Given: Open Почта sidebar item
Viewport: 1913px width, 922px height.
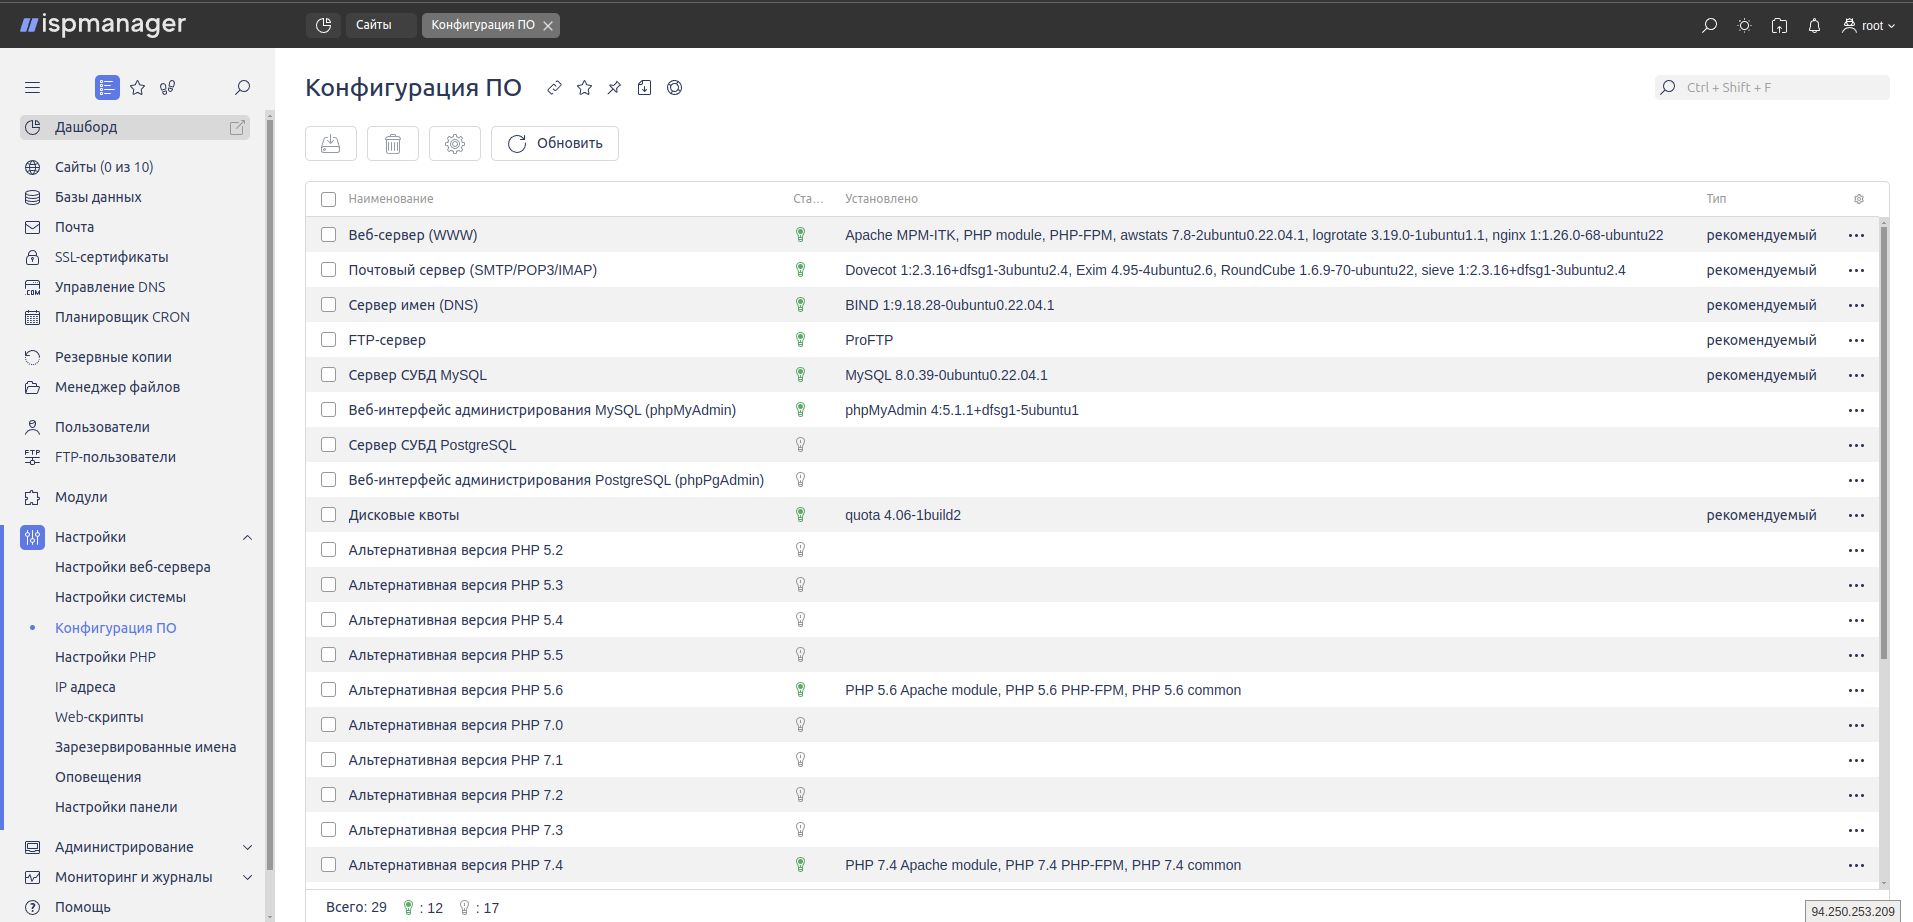Looking at the screenshot, I should tap(74, 227).
